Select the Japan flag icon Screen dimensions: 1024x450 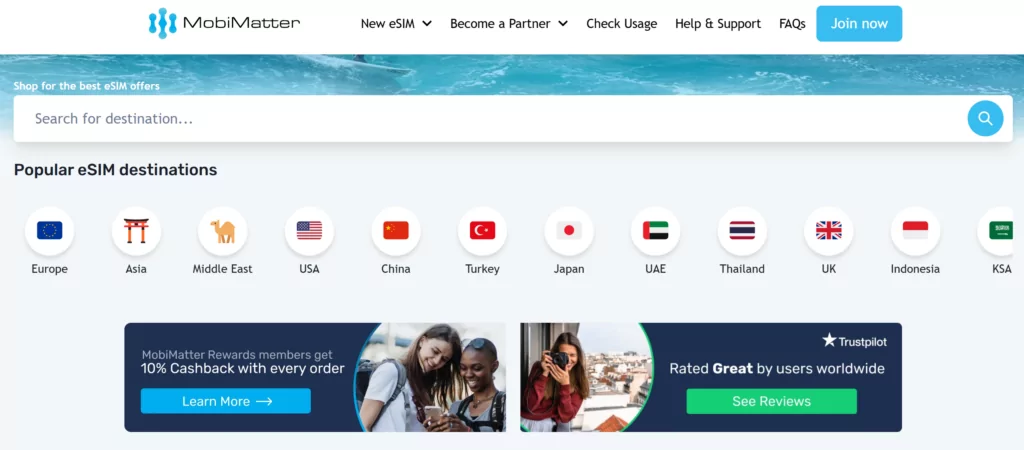point(569,231)
